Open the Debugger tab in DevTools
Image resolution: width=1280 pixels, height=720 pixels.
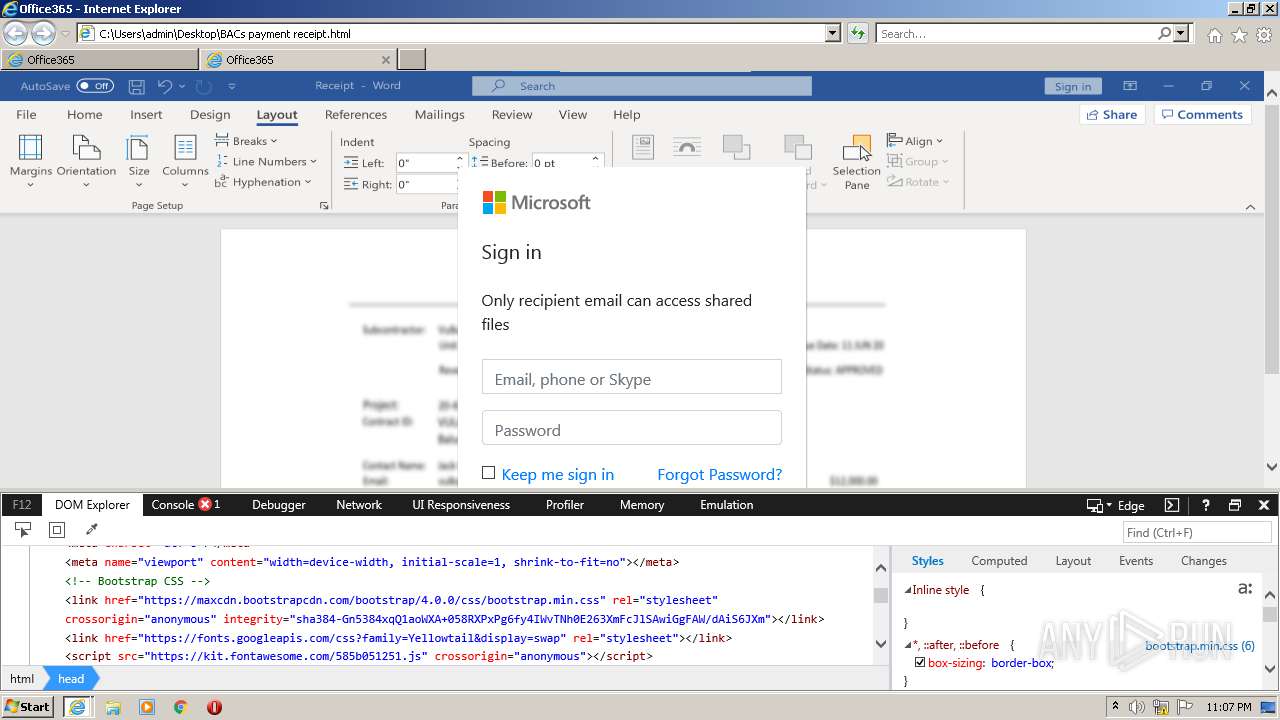[x=278, y=505]
